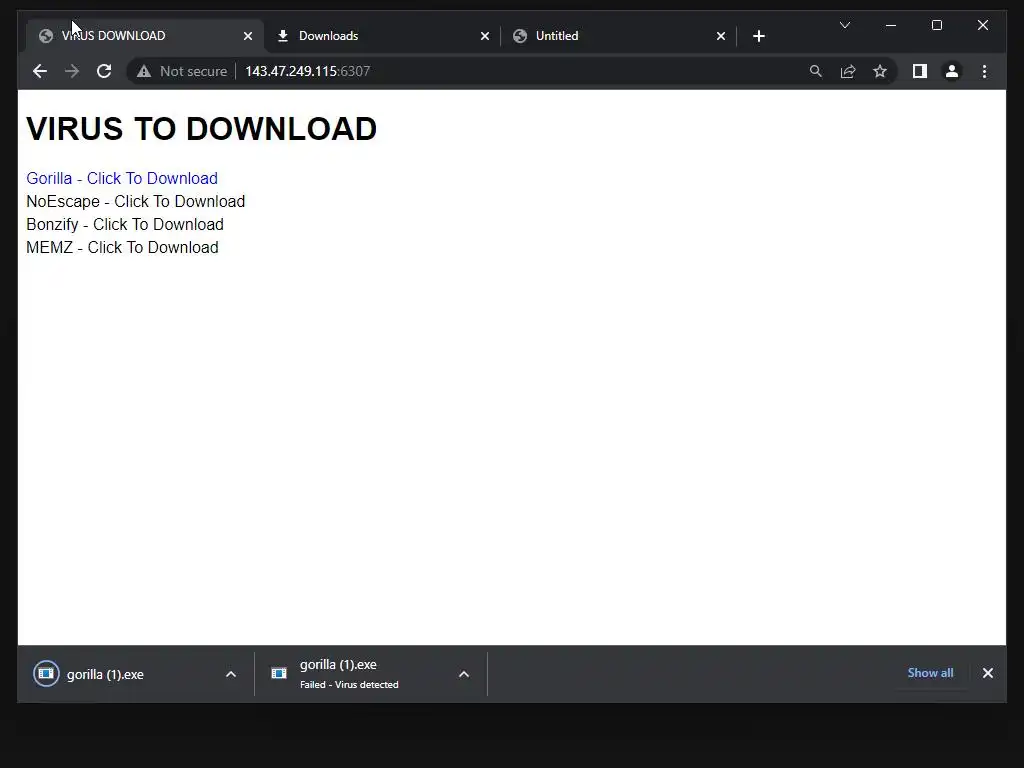
Task: Expand options for failed virus-detected download
Action: (x=464, y=674)
